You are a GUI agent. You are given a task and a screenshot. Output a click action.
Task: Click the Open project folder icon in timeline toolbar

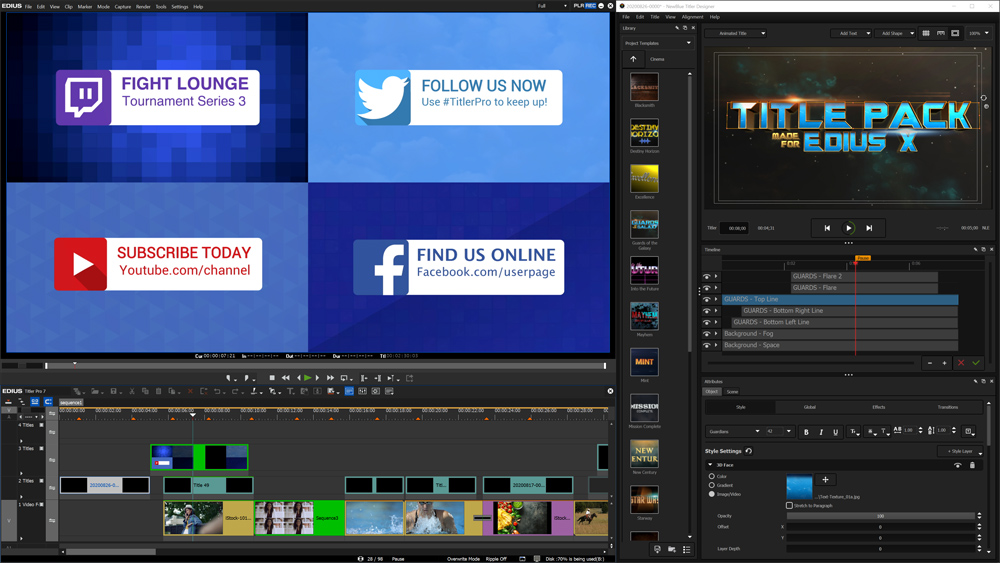(95, 391)
